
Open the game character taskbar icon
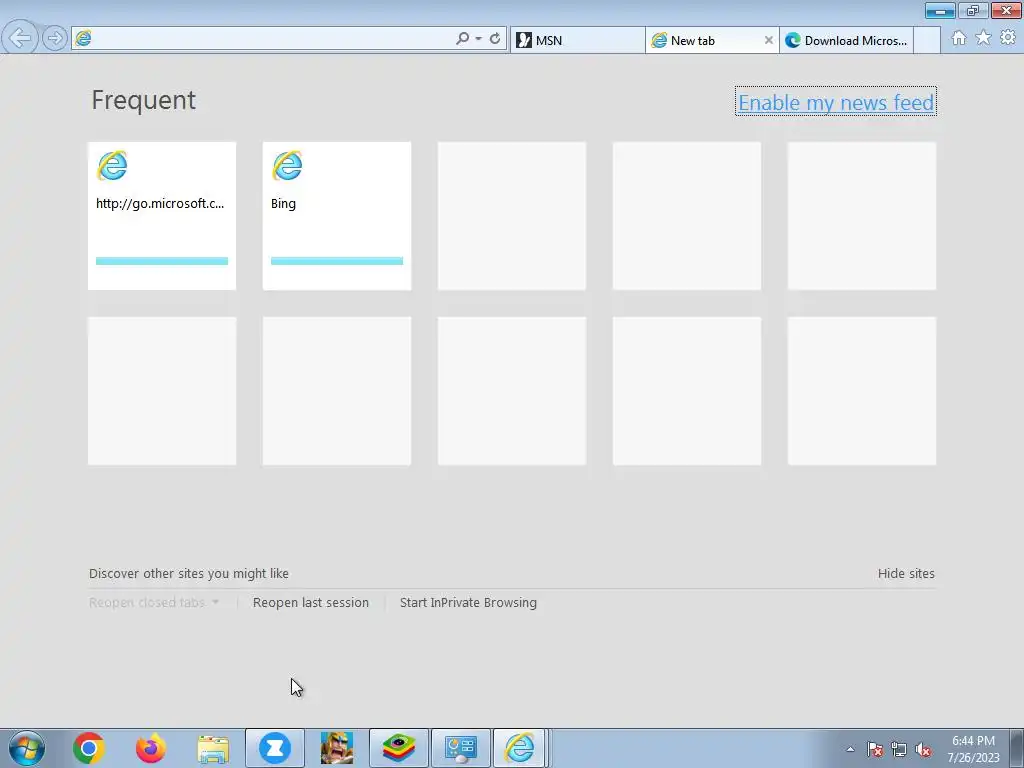[x=337, y=748]
